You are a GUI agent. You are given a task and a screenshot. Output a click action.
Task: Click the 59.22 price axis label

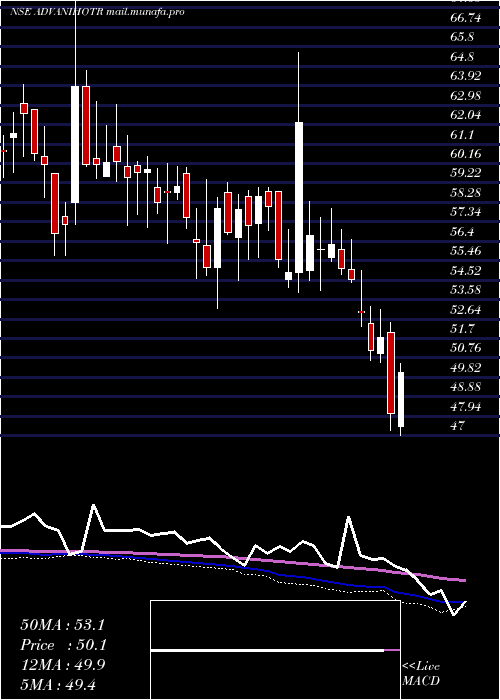(466, 173)
